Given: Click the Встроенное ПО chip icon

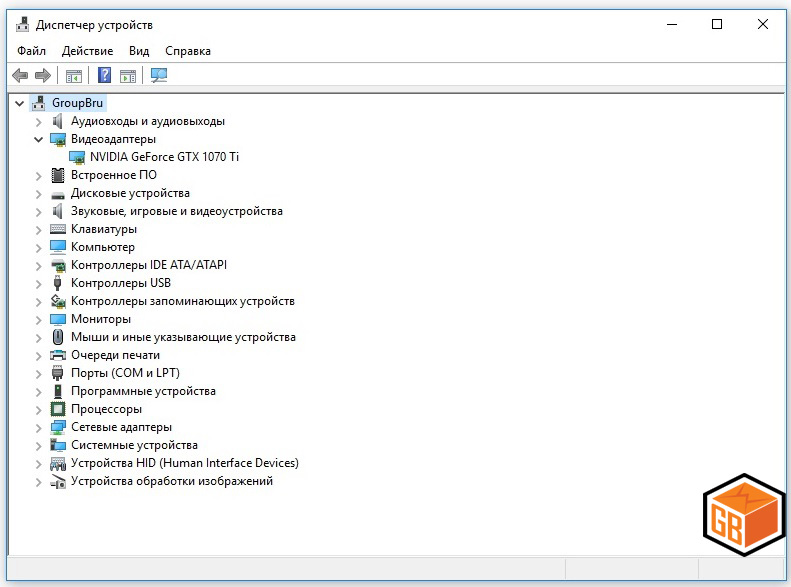Looking at the screenshot, I should (x=58, y=175).
